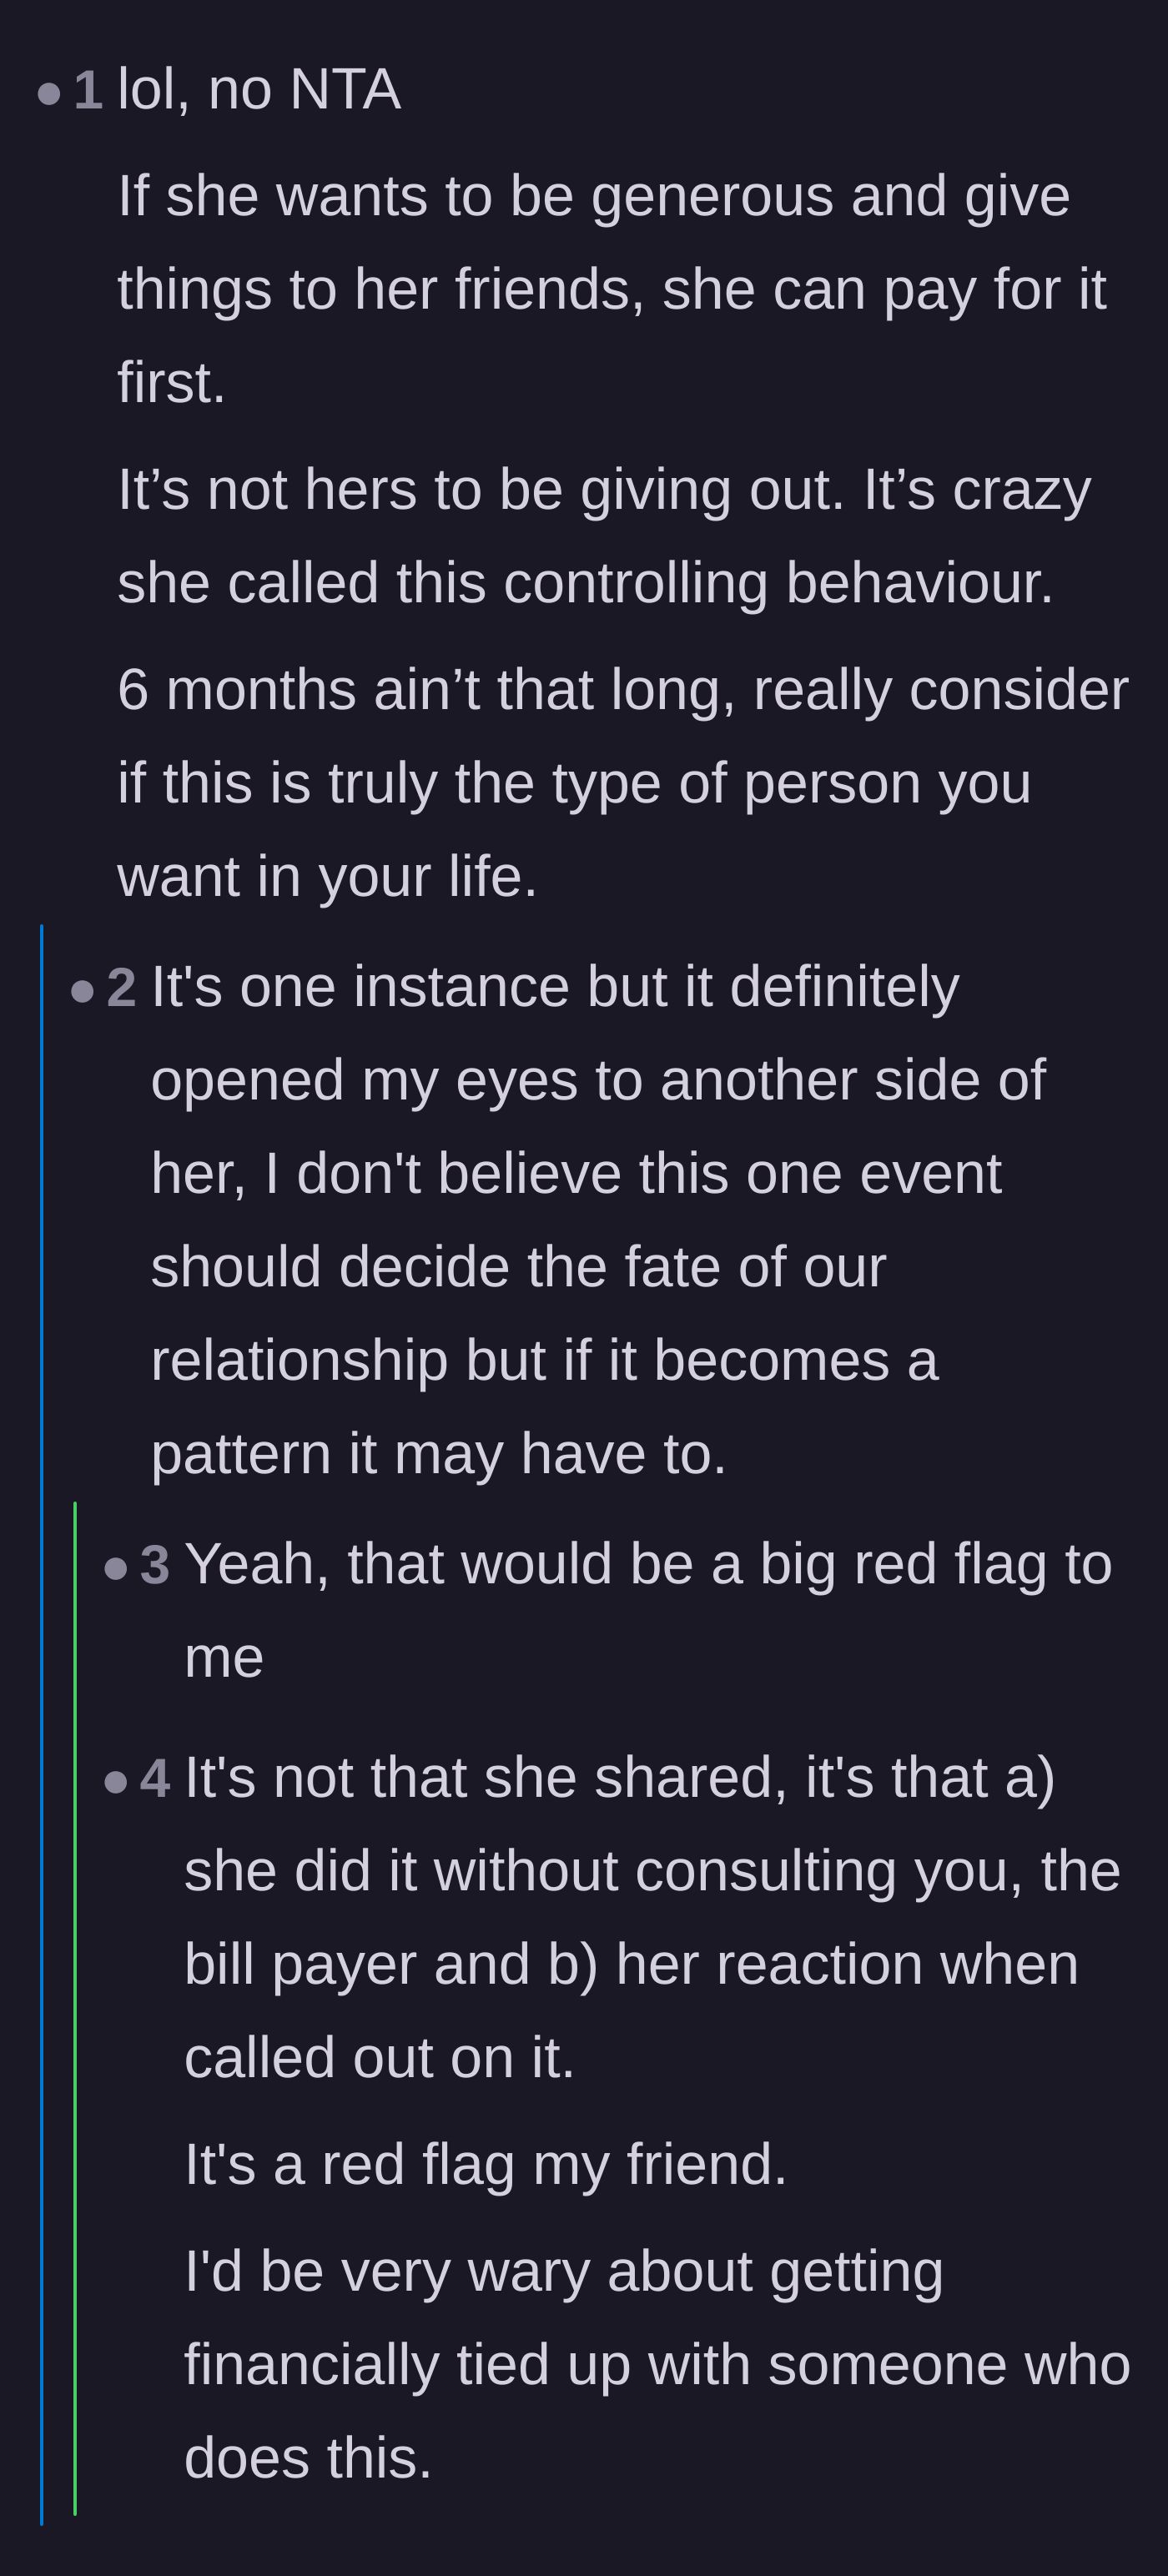The height and width of the screenshot is (2576, 1168).
Task: Click the "It's not that she shared" paragraph
Action: [652, 1917]
